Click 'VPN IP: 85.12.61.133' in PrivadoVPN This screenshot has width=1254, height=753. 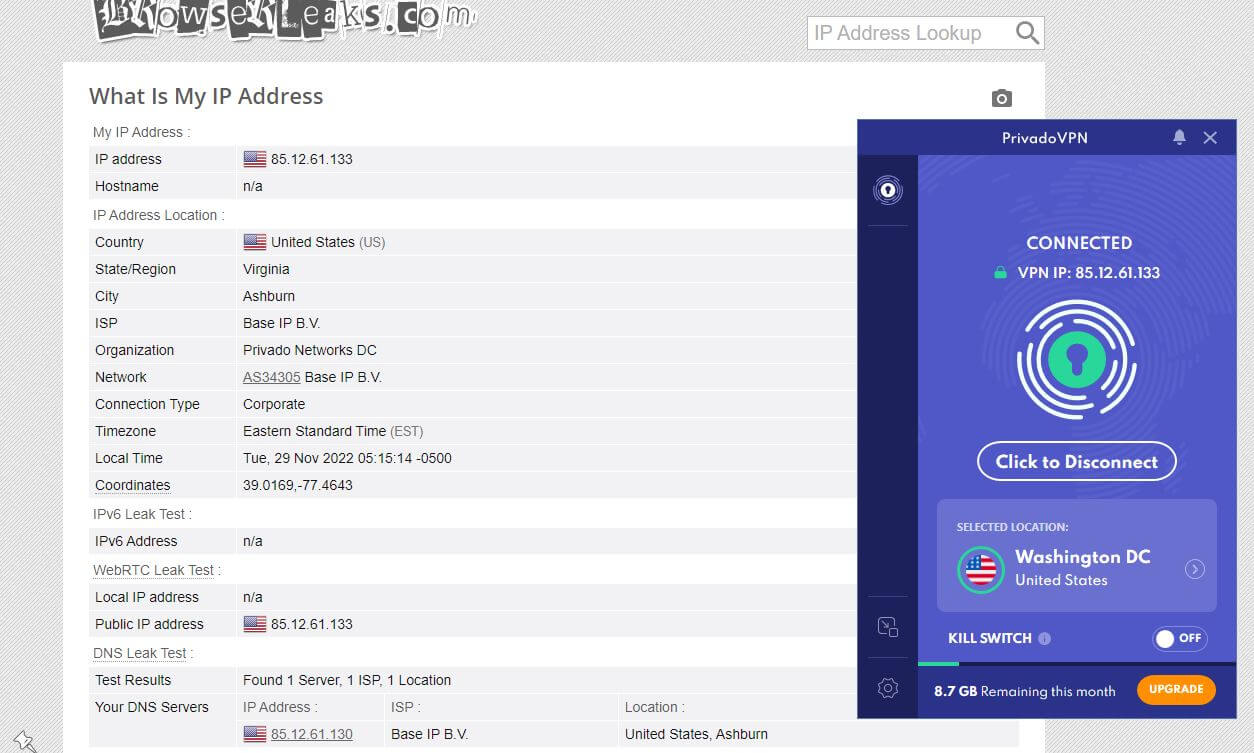tap(1089, 272)
